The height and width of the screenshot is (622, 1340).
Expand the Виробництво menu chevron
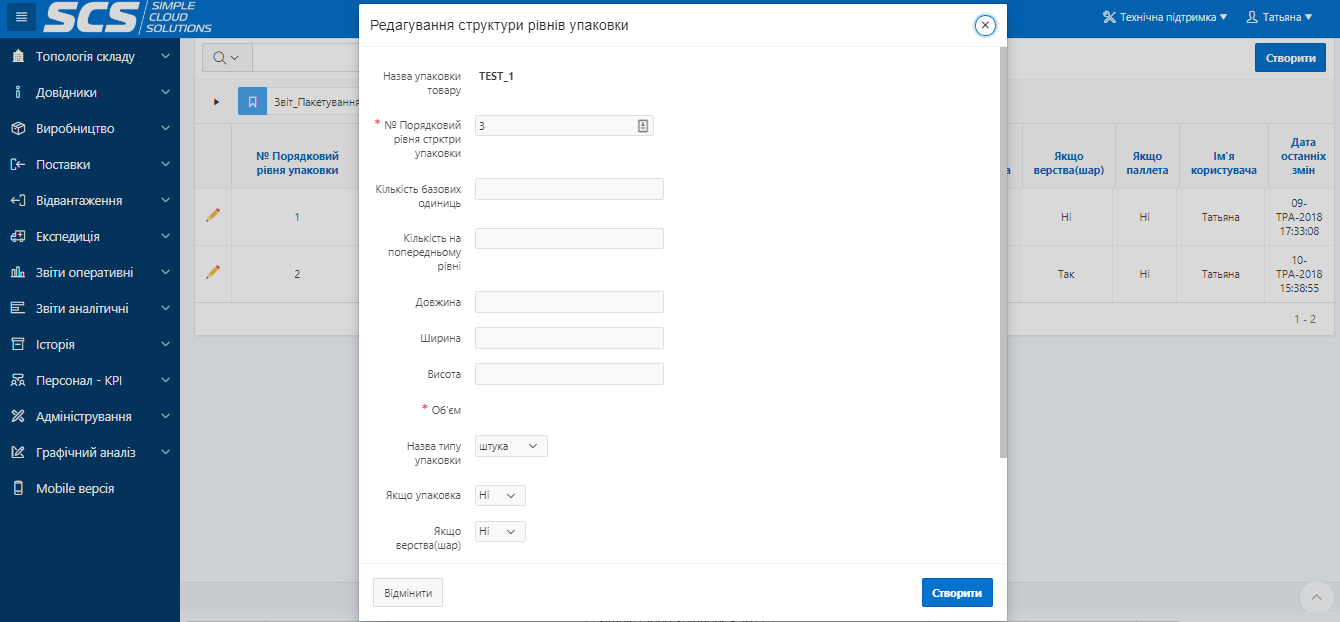[165, 129]
